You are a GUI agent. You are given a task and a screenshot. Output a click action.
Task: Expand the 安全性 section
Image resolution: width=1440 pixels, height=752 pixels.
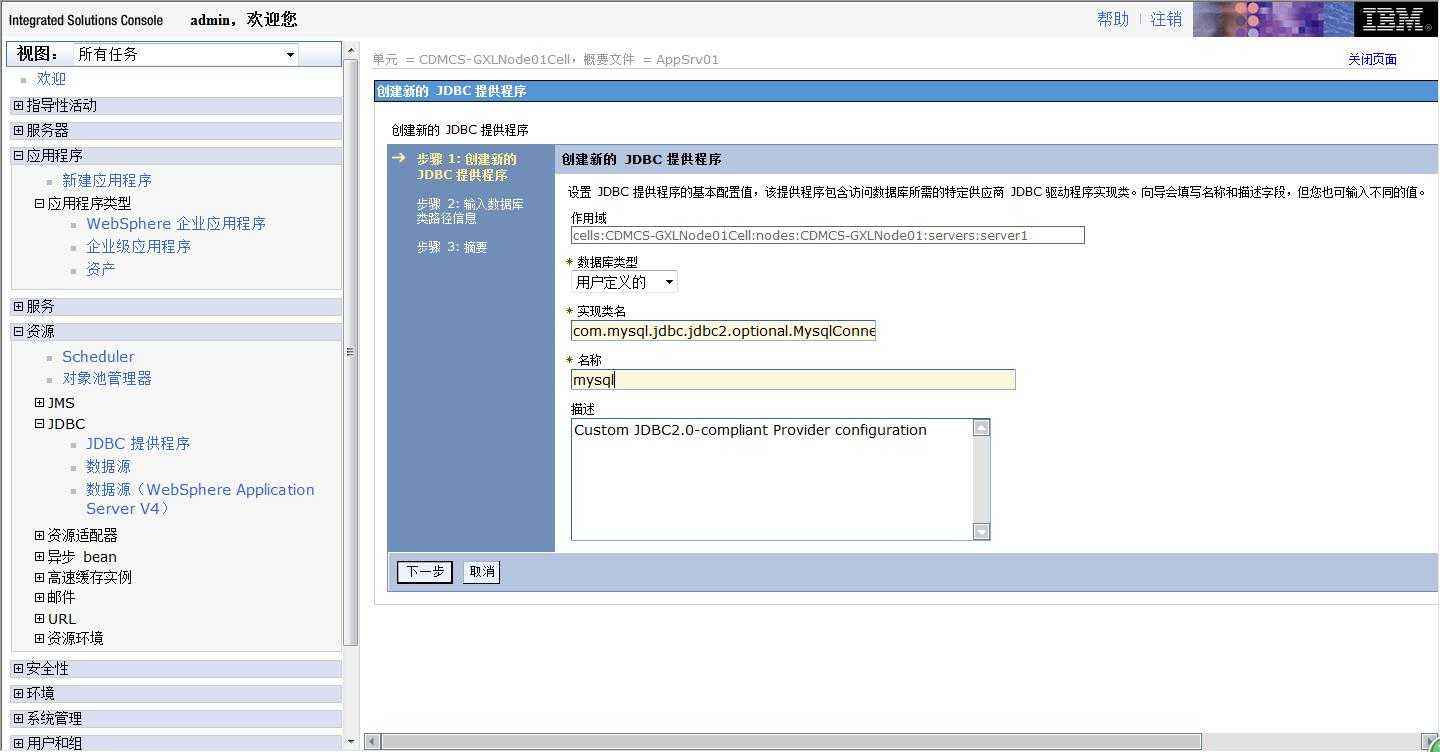(18, 668)
